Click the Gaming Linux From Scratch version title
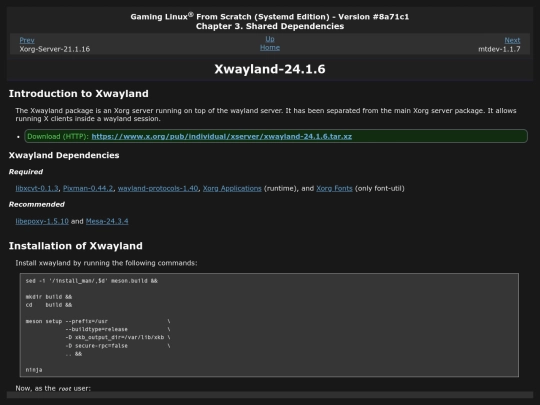 click(x=270, y=17)
